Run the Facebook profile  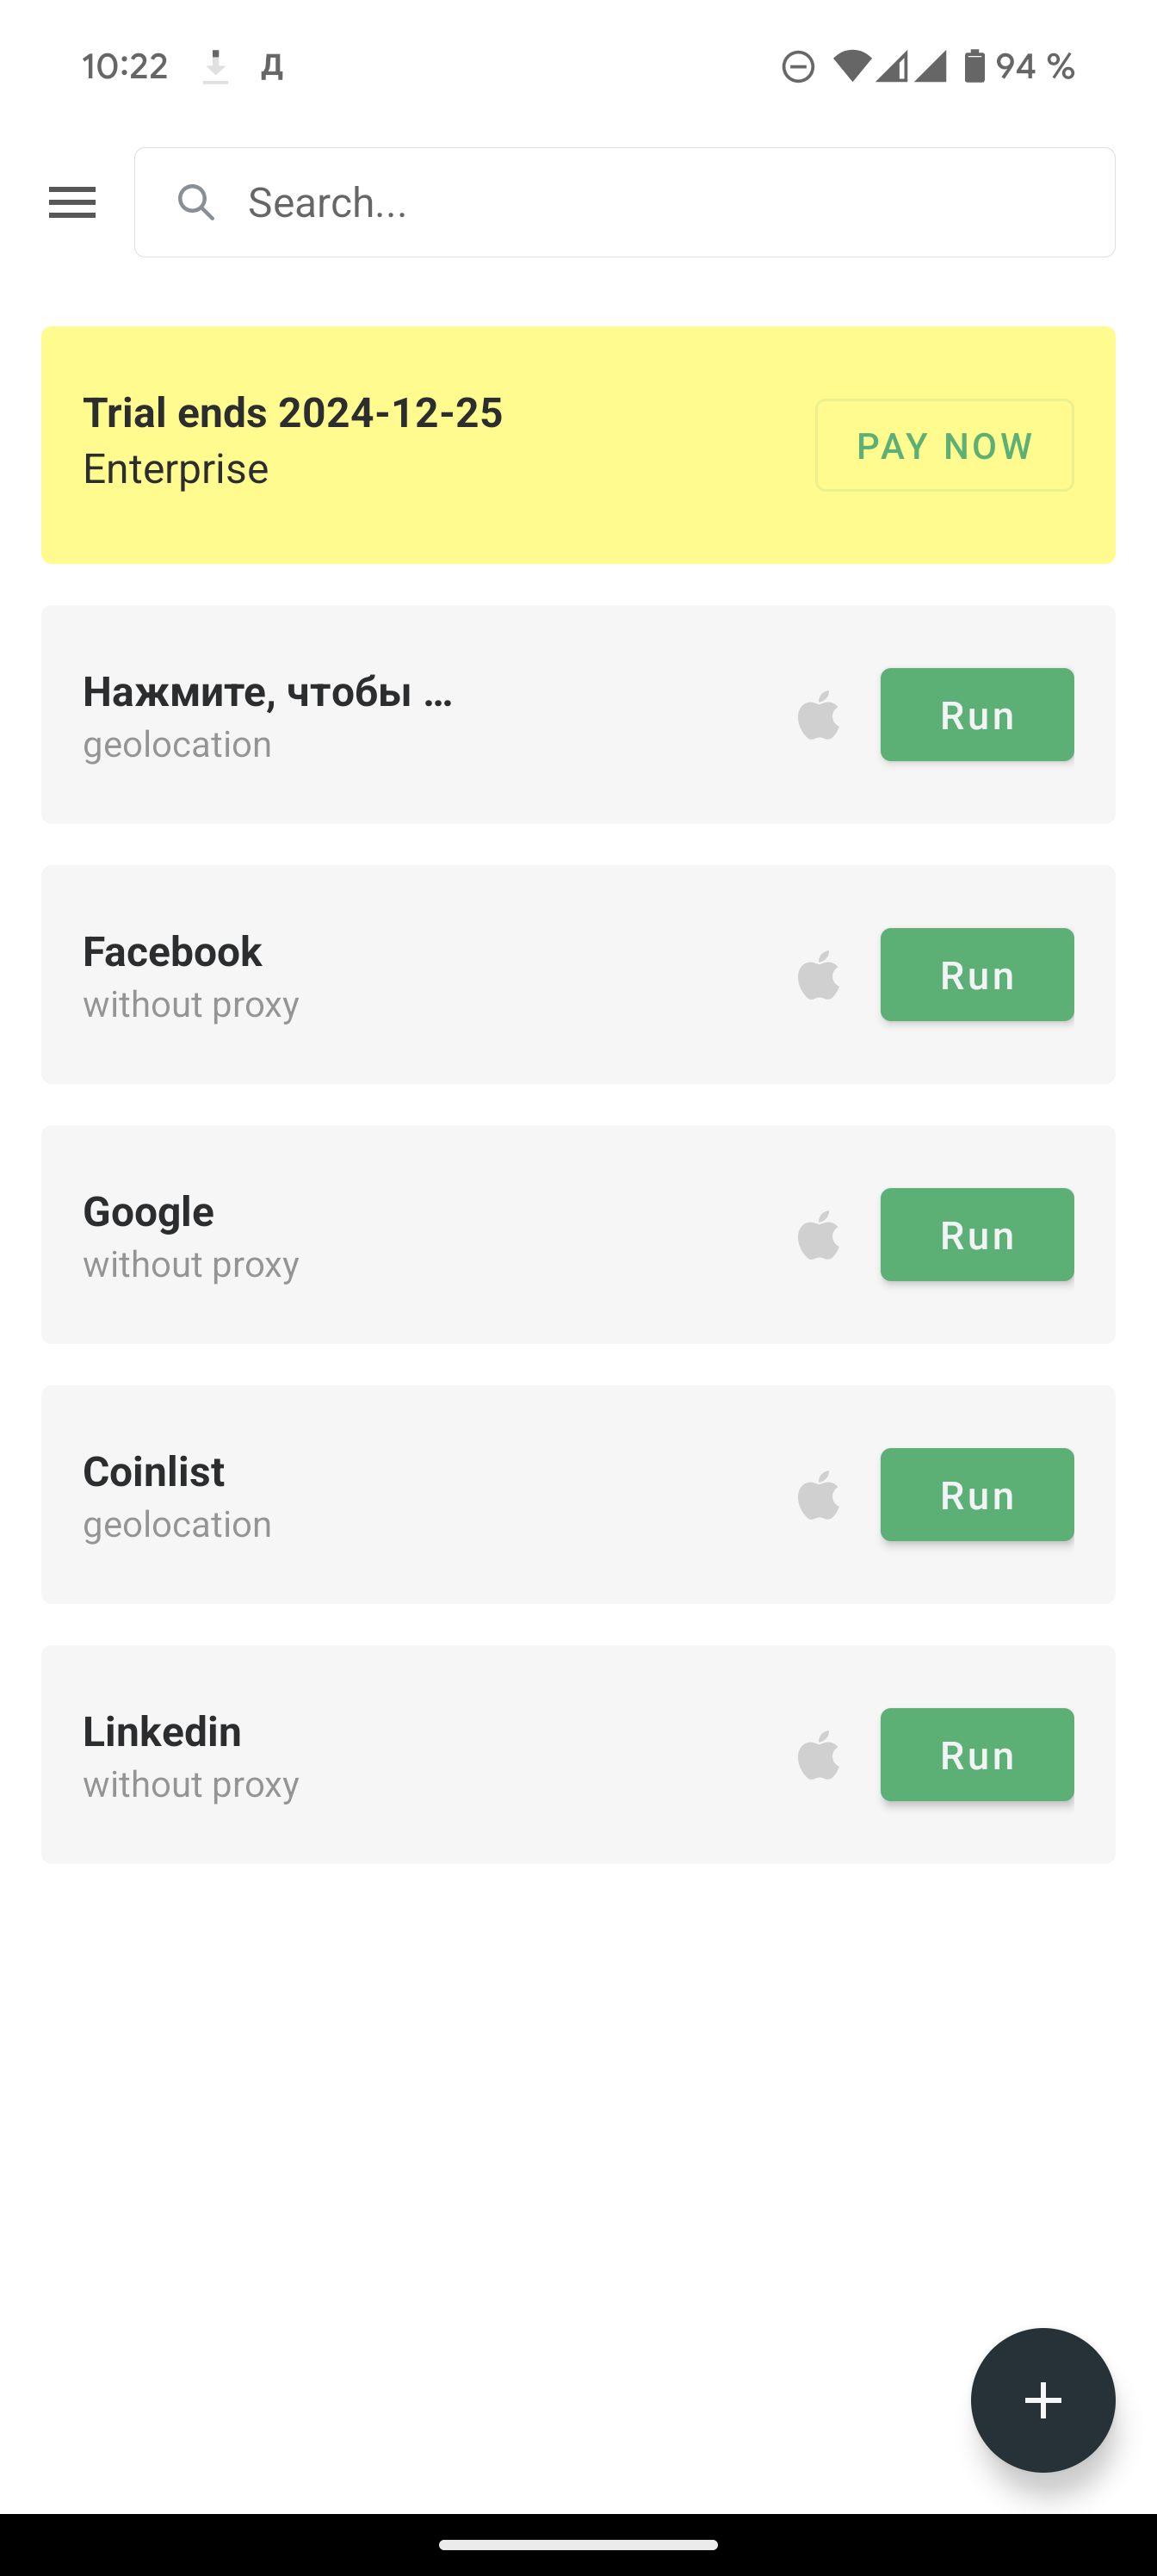977,975
